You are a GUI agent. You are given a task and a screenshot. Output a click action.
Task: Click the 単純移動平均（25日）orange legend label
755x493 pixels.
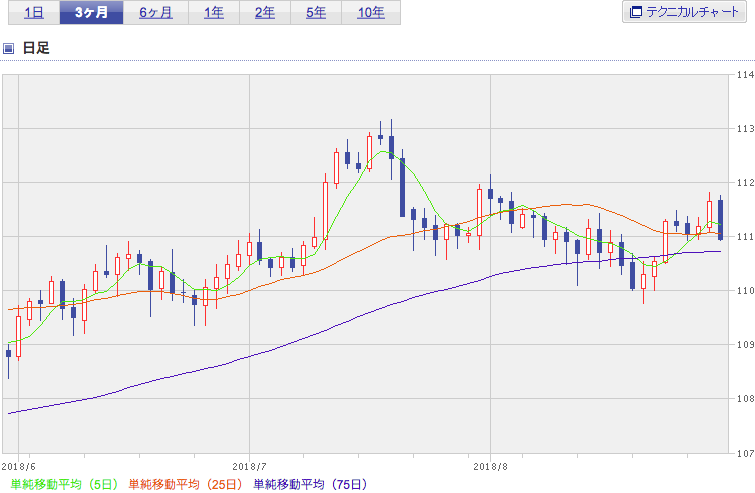(x=185, y=484)
